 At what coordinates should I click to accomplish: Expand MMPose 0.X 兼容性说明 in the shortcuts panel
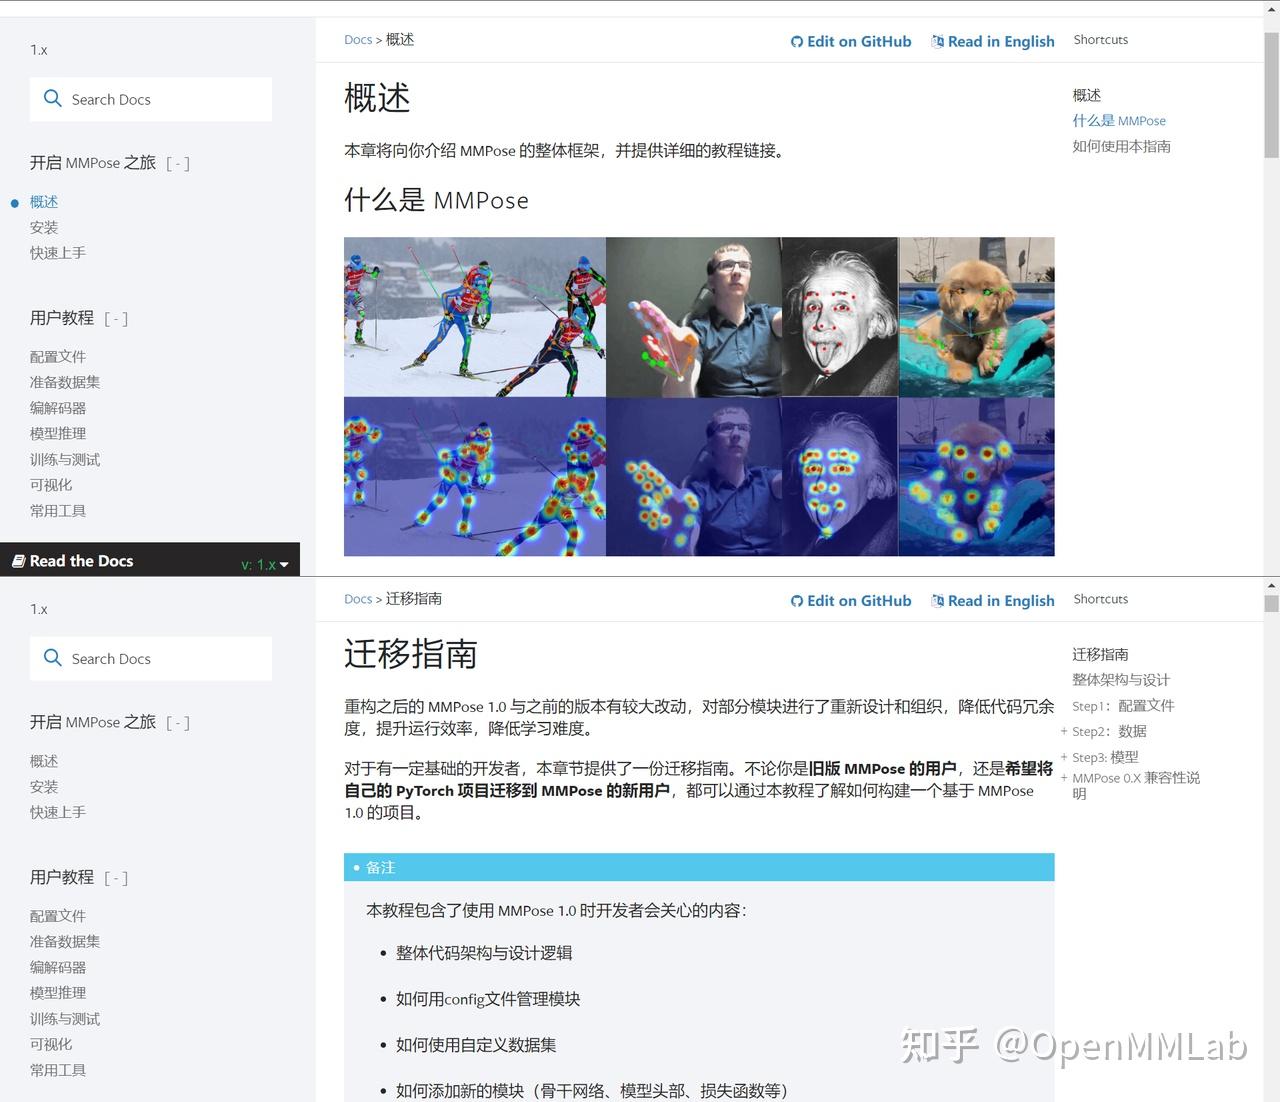(1063, 777)
